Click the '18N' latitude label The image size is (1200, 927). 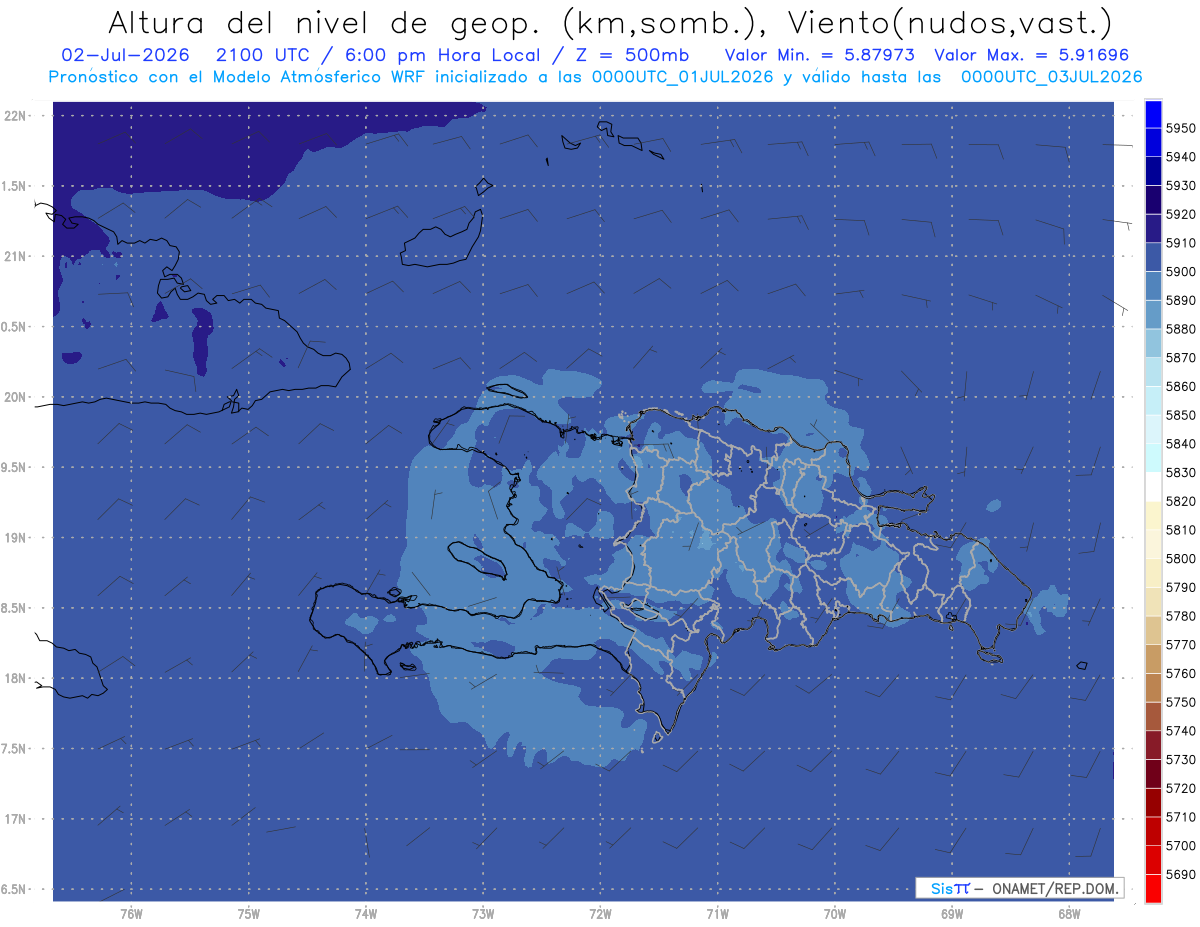tap(16, 678)
